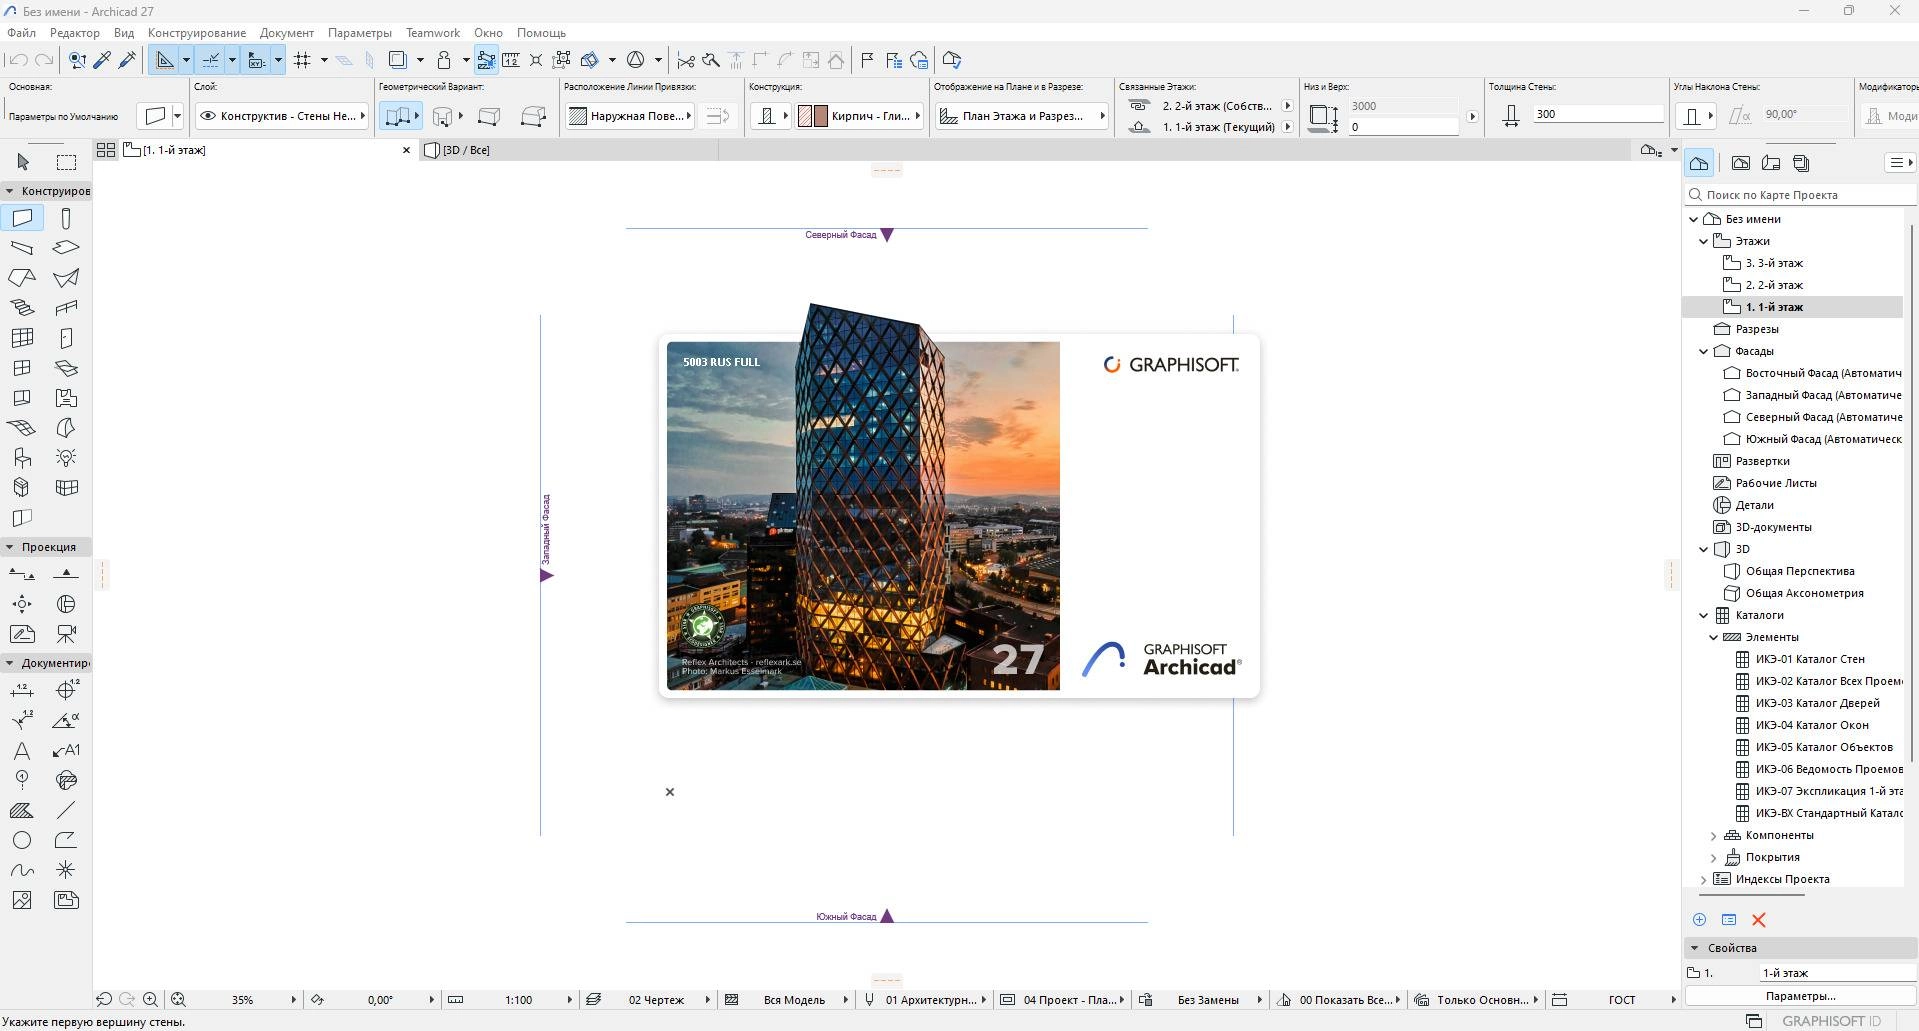Toggle the guide lines button
This screenshot has height=1031, width=1919.
(164, 60)
